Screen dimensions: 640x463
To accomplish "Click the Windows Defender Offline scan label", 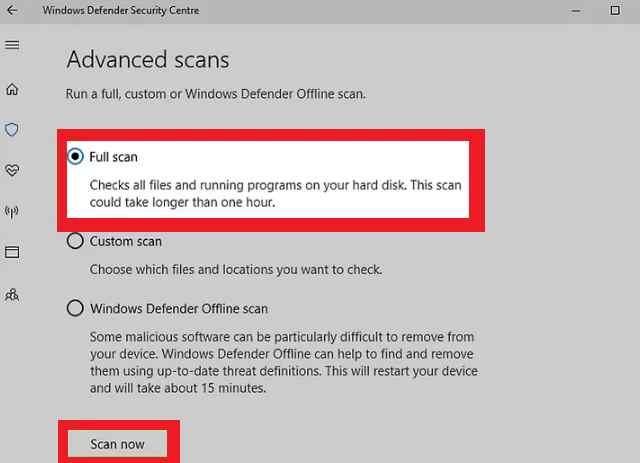I will pyautogui.click(x=179, y=309).
